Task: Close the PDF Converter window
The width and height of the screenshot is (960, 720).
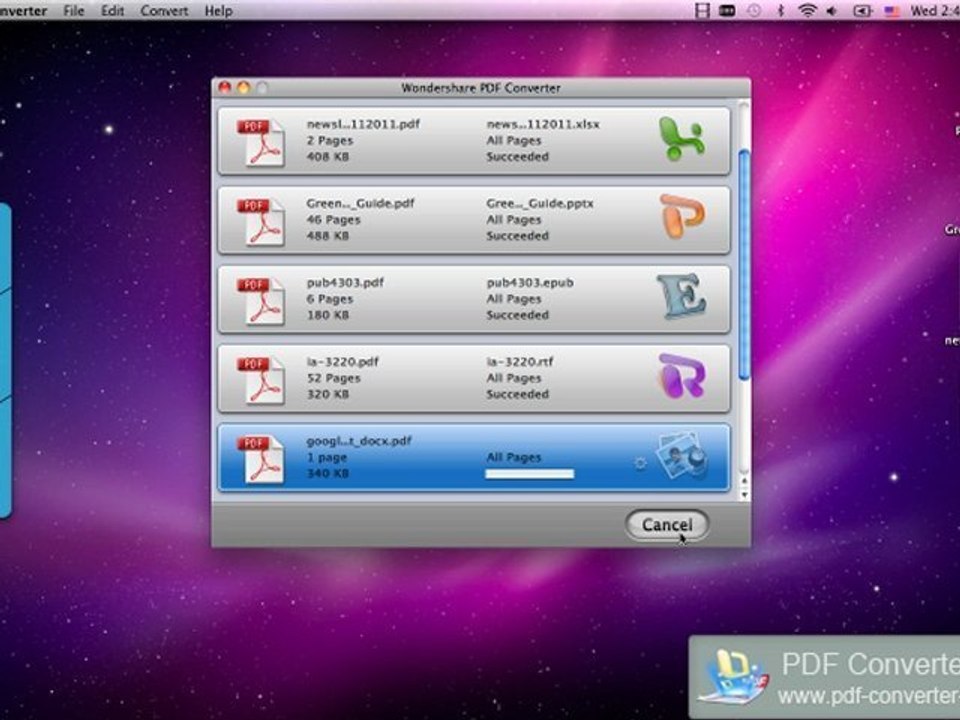Action: point(225,88)
